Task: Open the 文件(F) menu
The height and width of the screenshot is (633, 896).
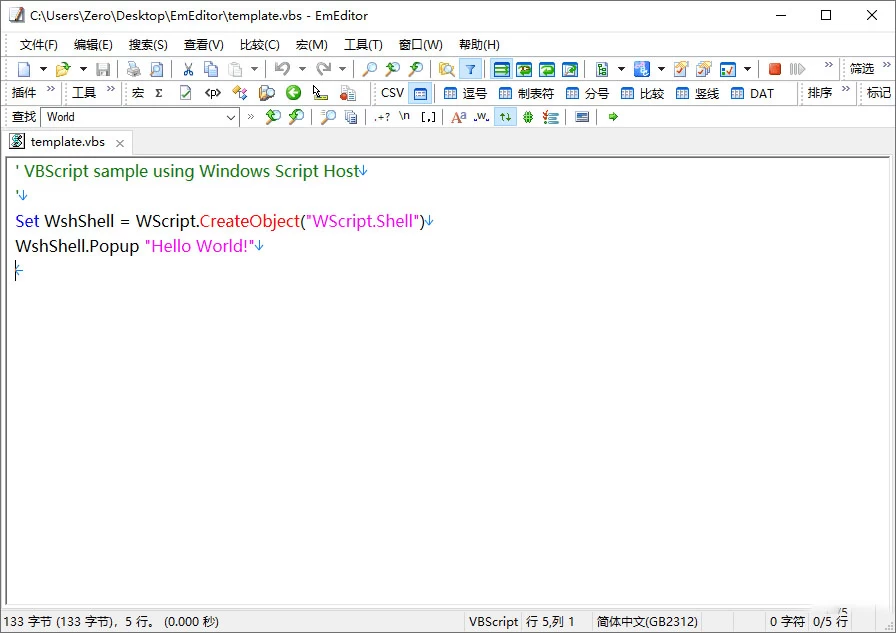Action: pos(38,45)
